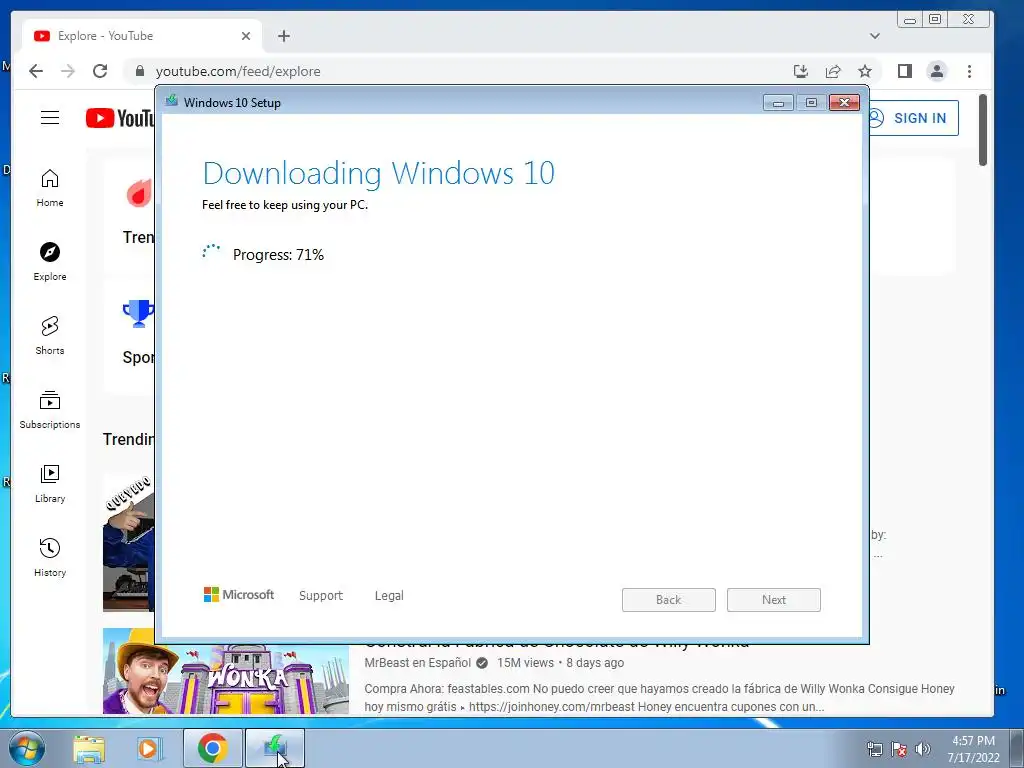Click '15M views' text under video
1024x768 pixels.
click(525, 663)
